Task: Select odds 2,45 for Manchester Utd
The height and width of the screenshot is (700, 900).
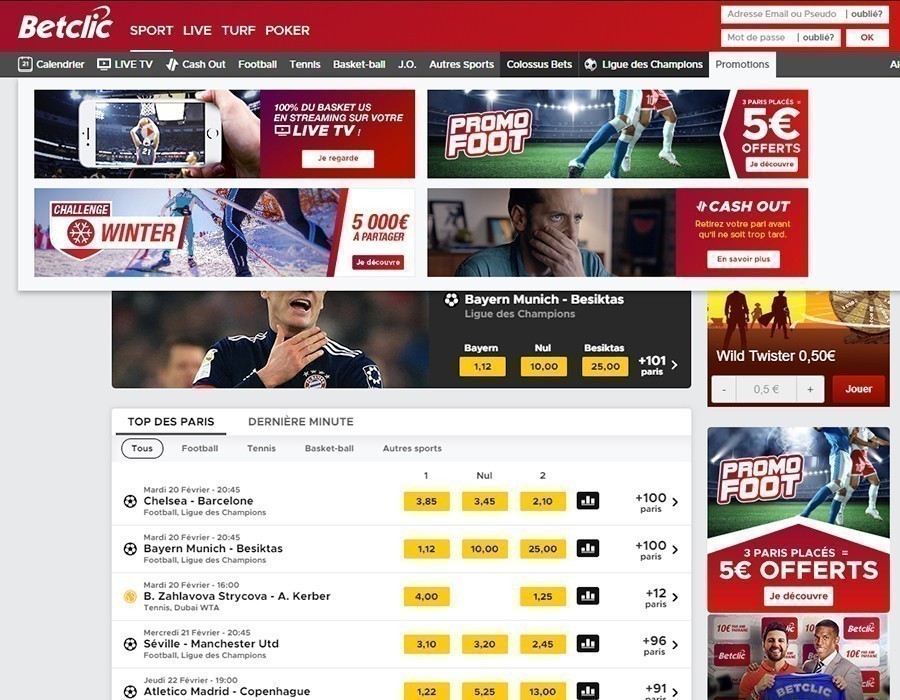Action: [542, 644]
